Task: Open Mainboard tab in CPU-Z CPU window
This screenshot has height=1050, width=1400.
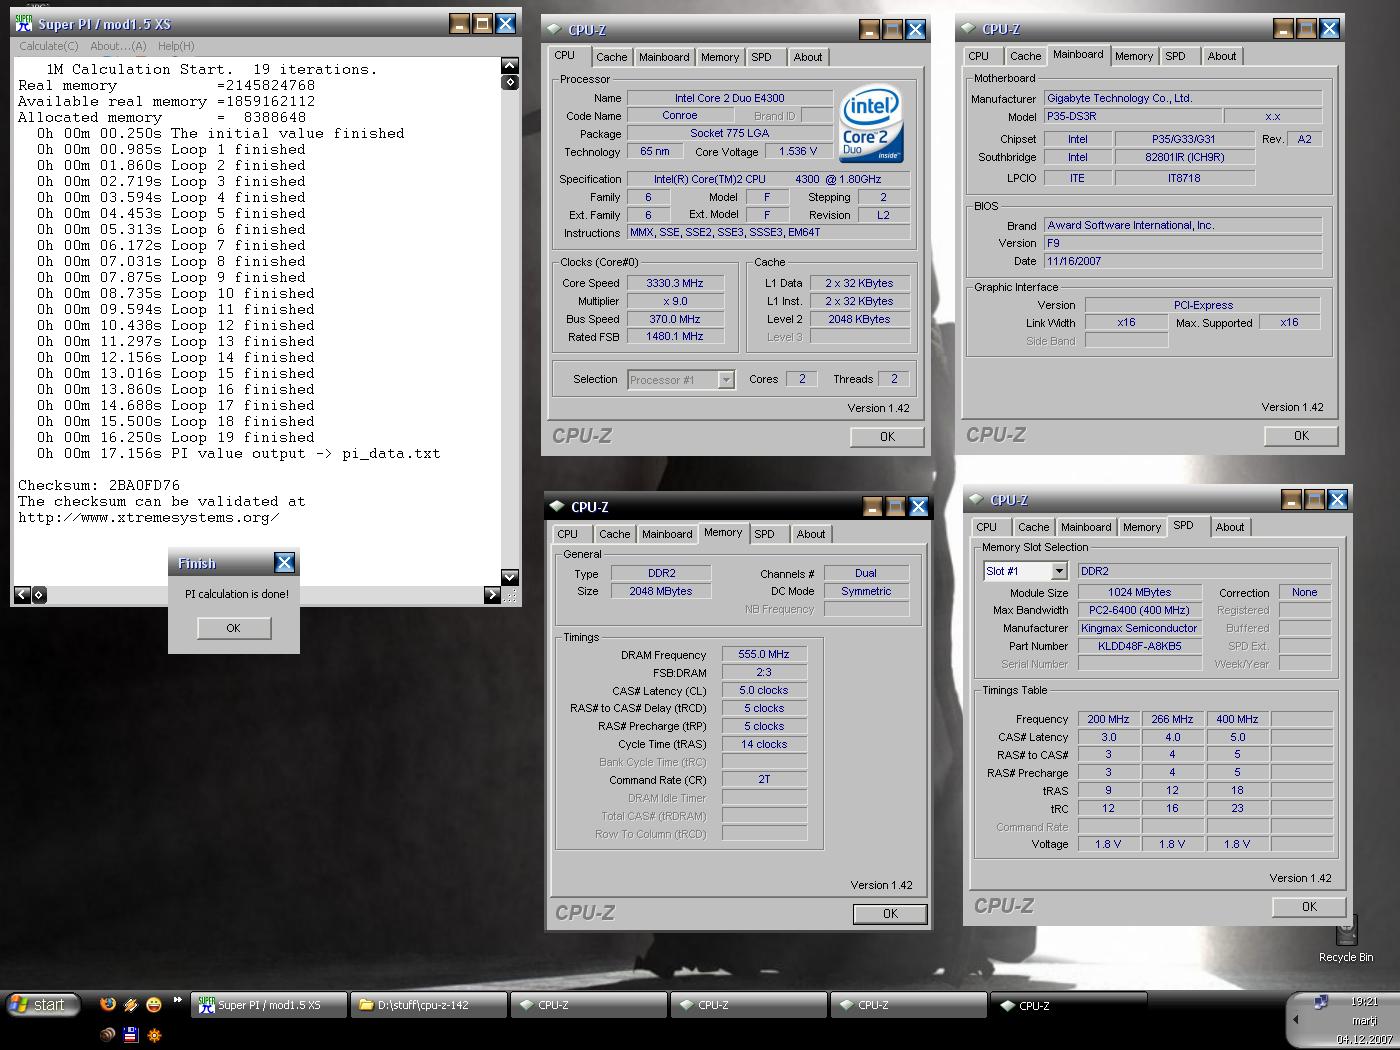Action: coord(664,57)
